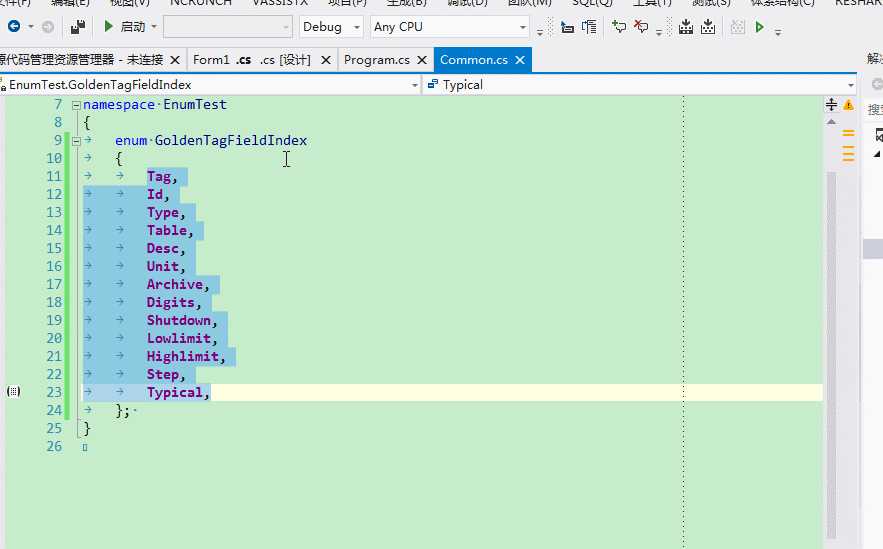Switch to the Form1.cs [设计] tab
This screenshot has width=883, height=549.
click(x=252, y=60)
